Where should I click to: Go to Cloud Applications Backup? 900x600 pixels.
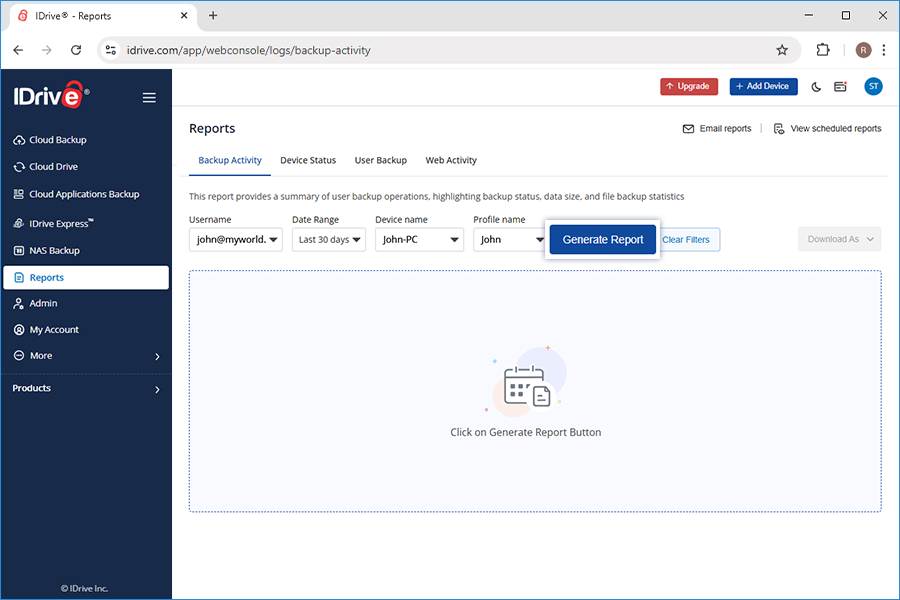76,194
